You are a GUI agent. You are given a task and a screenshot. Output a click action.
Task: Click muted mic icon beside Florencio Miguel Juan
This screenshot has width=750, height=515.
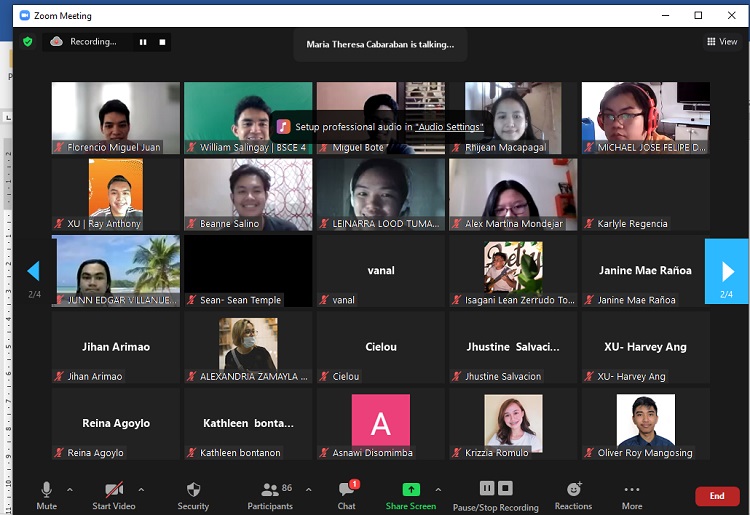tap(59, 147)
